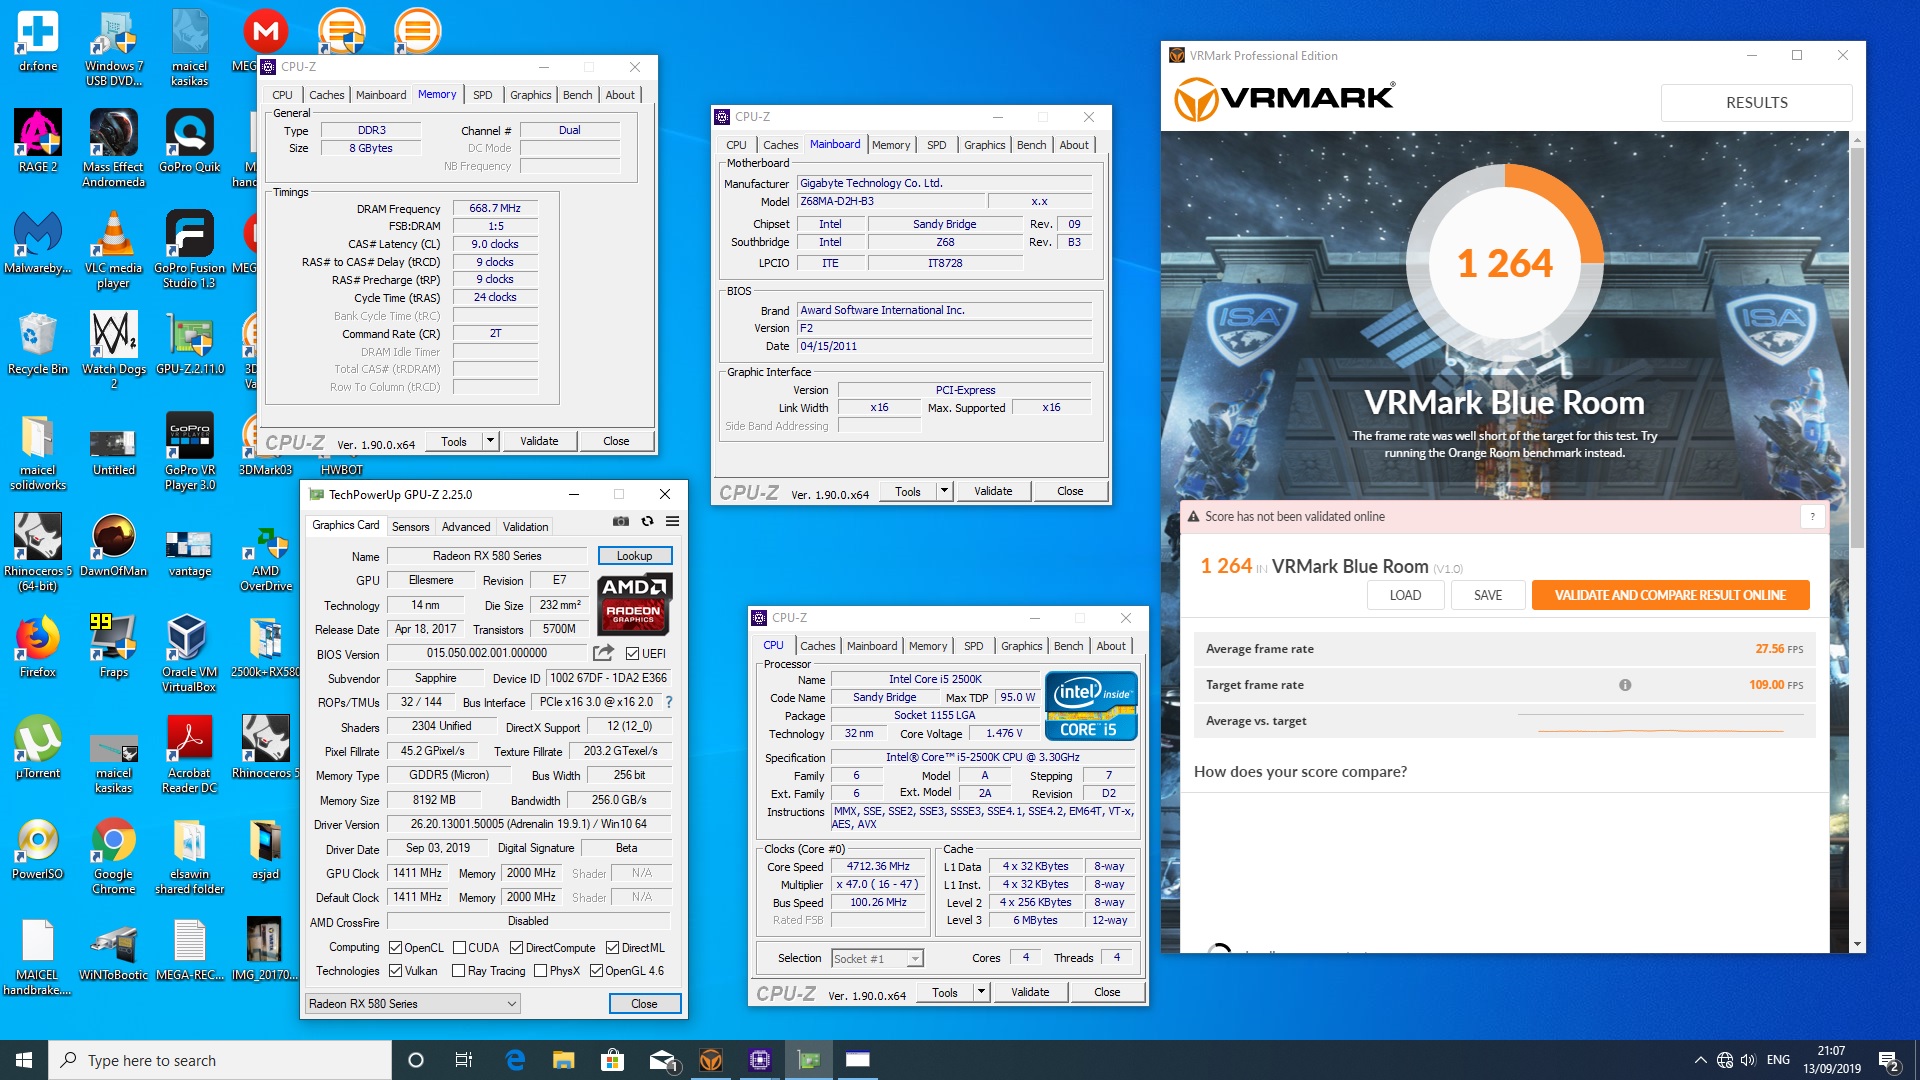Click the GPU-Z refresh icon
This screenshot has width=1920, height=1080.
[647, 521]
